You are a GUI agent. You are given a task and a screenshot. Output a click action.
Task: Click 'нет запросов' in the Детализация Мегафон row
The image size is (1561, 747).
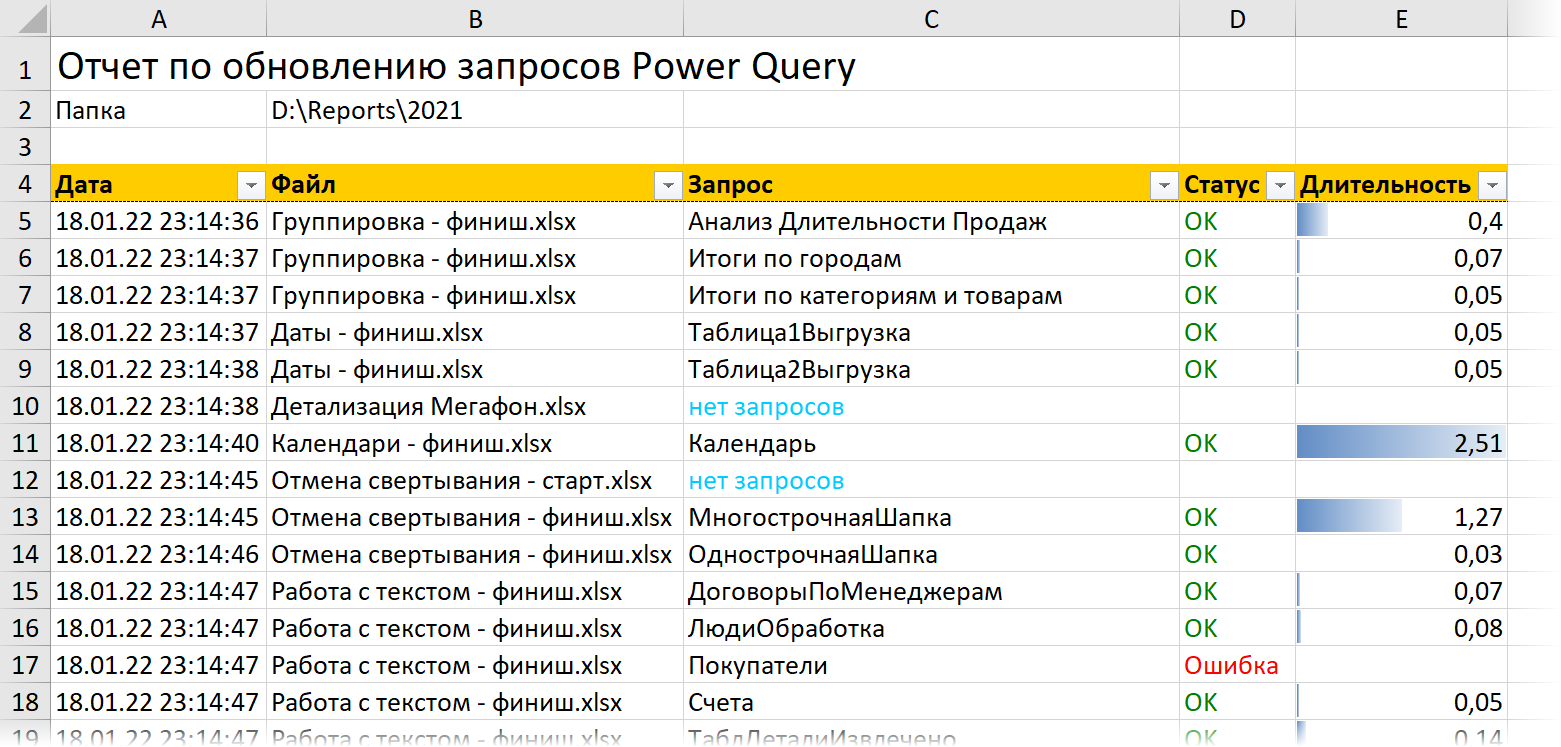pyautogui.click(x=931, y=406)
